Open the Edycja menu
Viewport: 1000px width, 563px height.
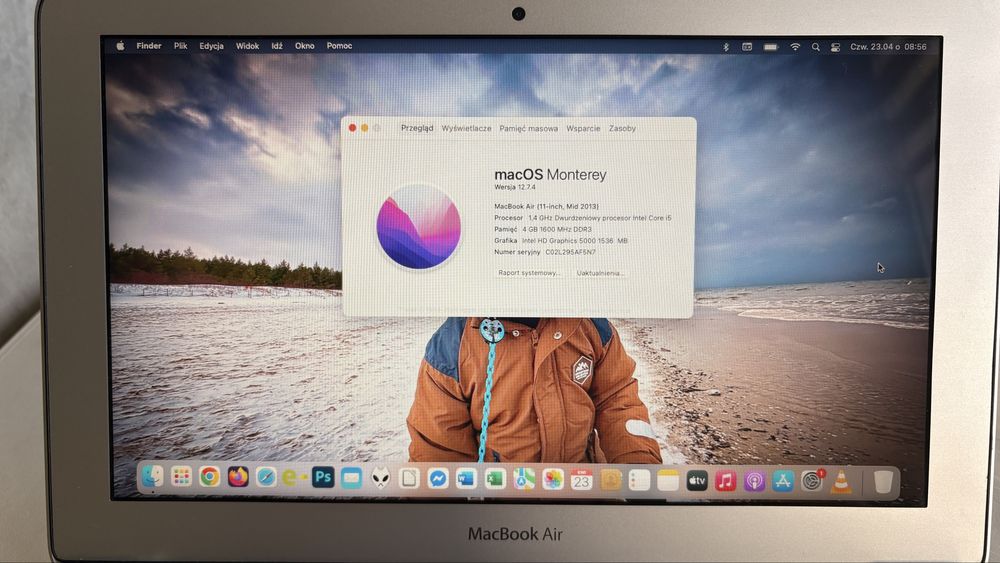[211, 46]
